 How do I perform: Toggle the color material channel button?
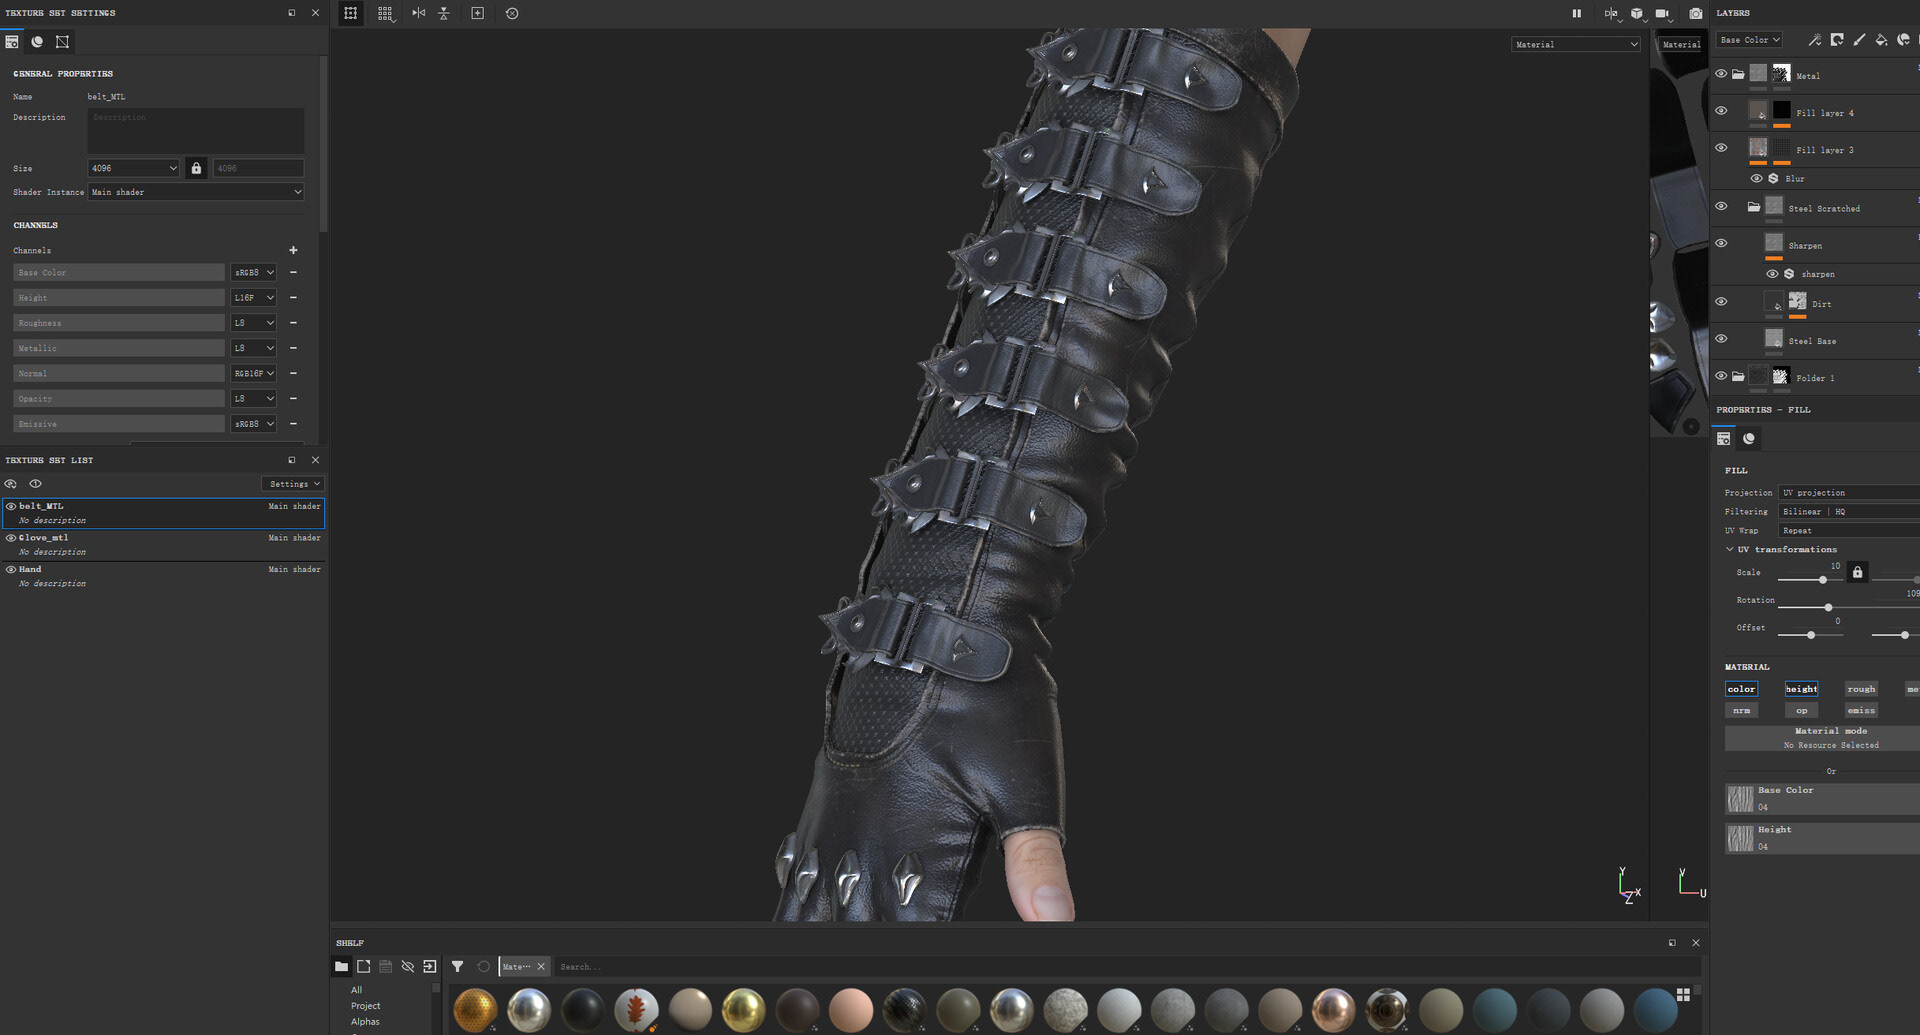[x=1741, y=689]
